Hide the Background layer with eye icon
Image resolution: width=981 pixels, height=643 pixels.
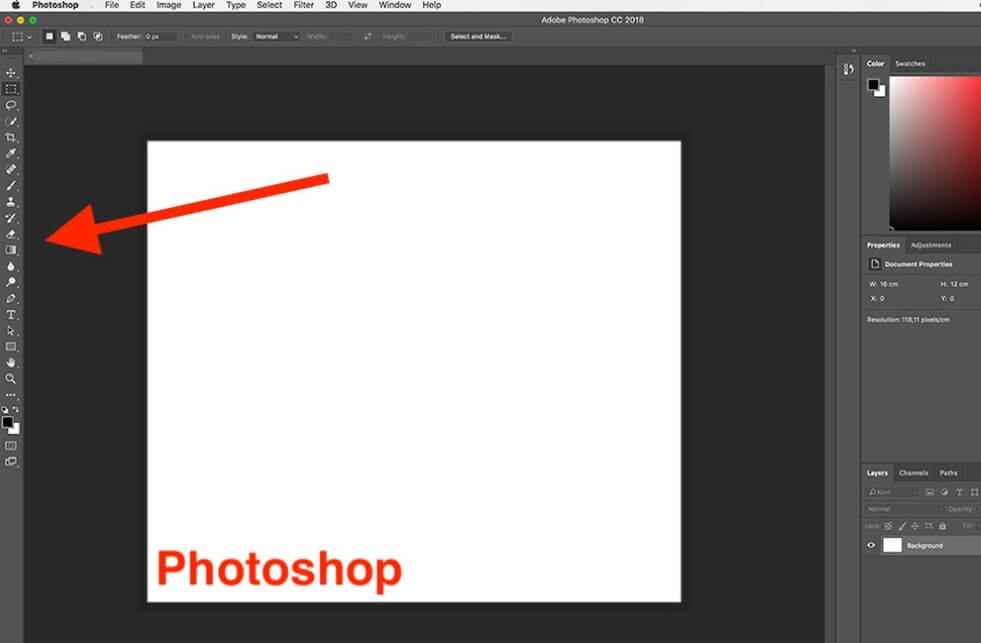coord(871,545)
